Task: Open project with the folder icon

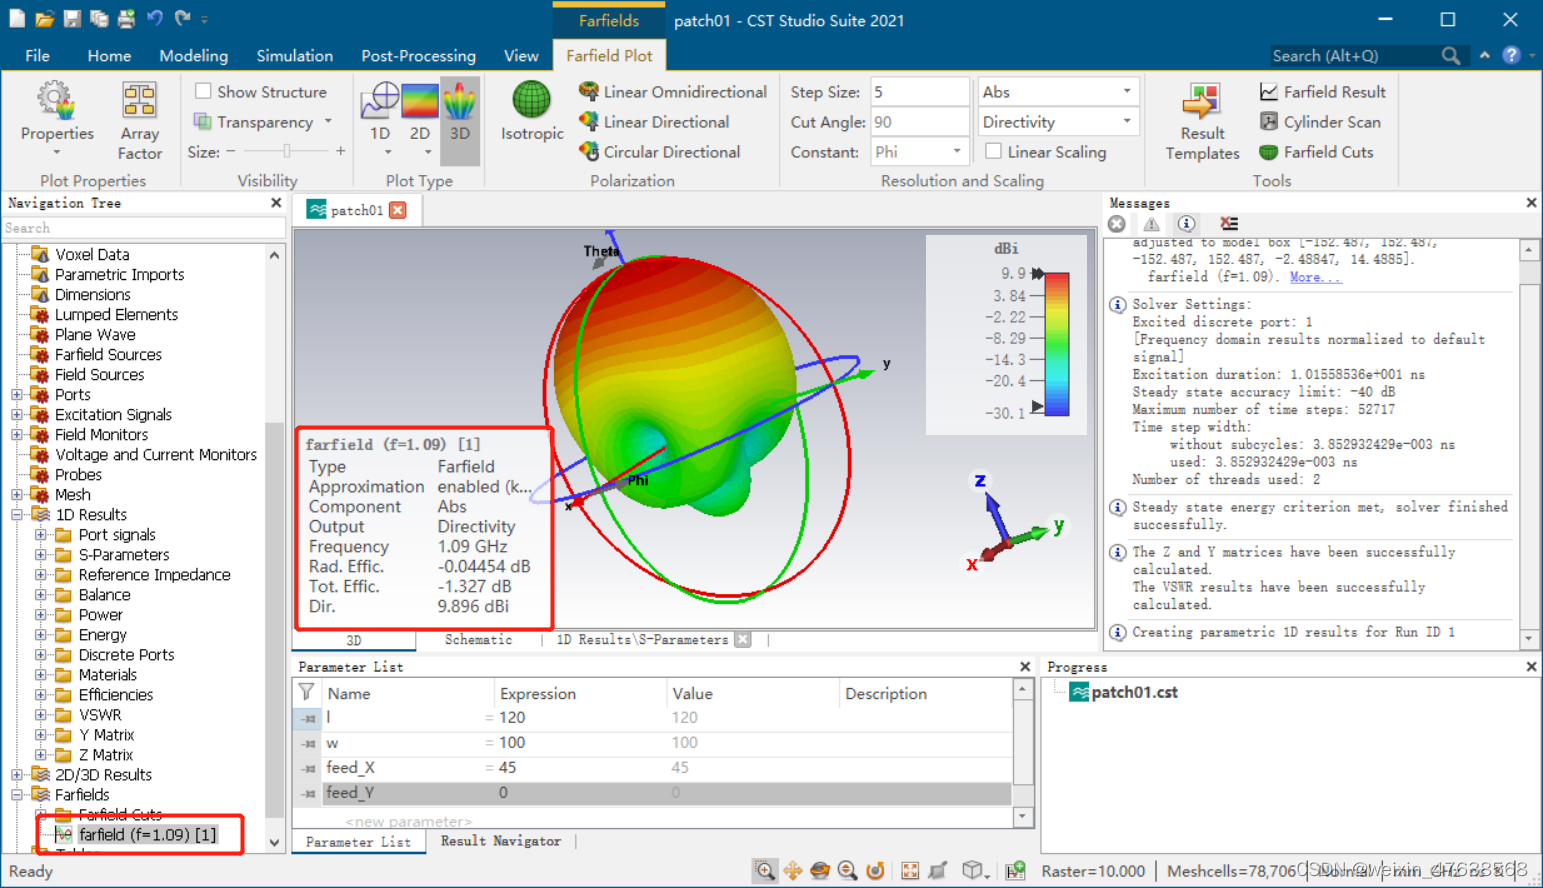Action: point(44,19)
